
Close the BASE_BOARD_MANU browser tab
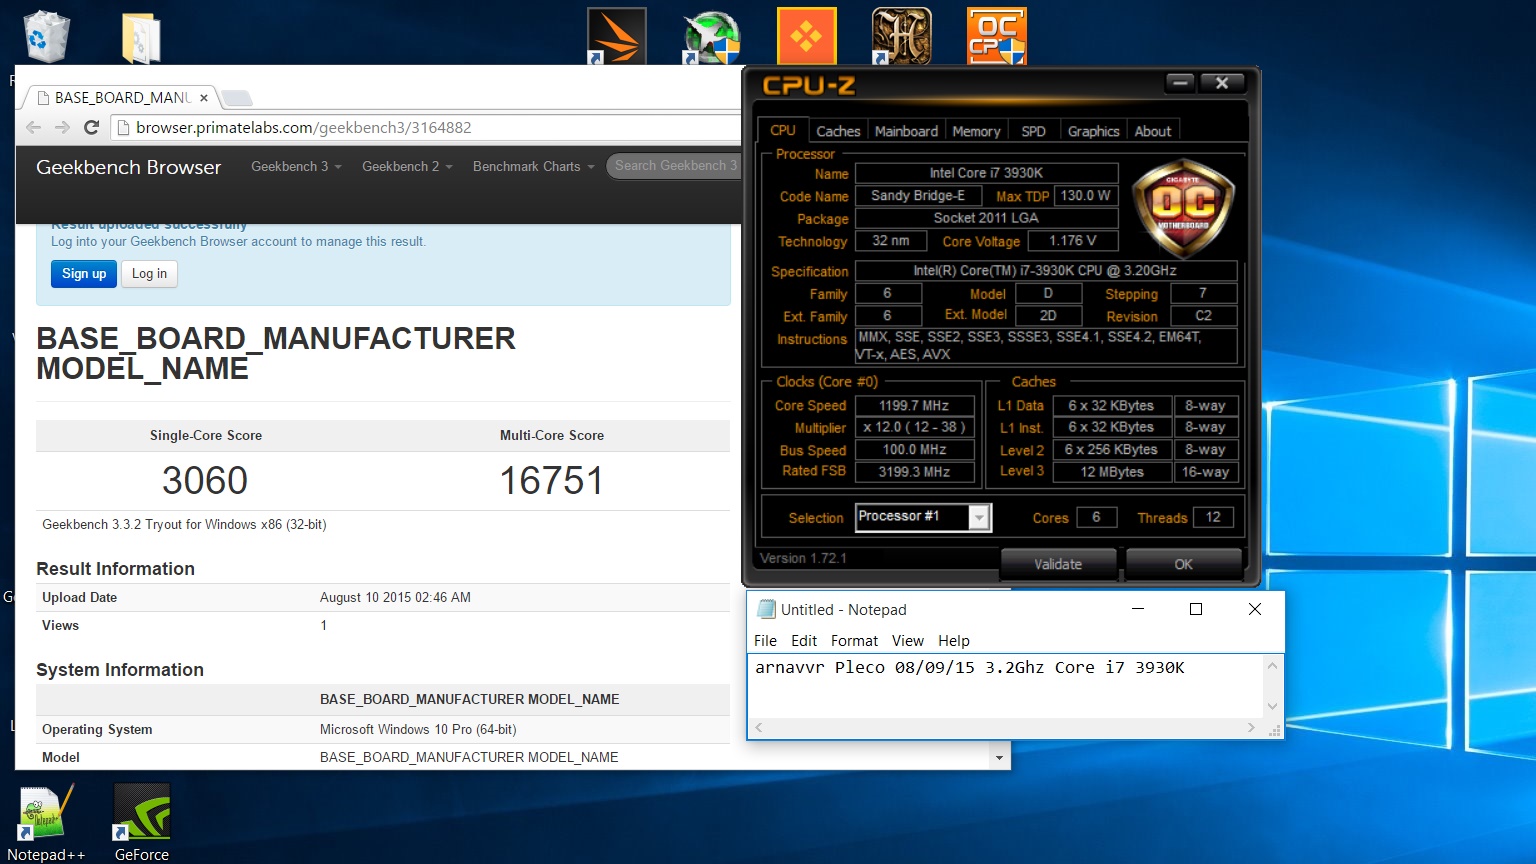(x=204, y=98)
